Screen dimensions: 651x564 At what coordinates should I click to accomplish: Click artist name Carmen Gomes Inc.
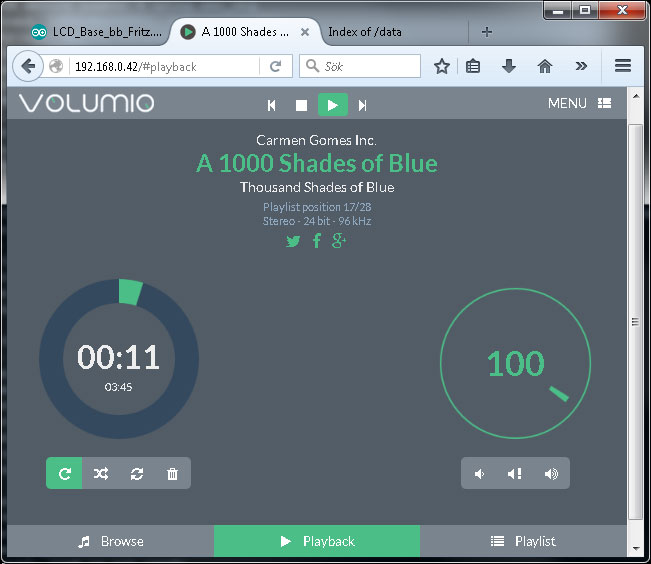[316, 140]
